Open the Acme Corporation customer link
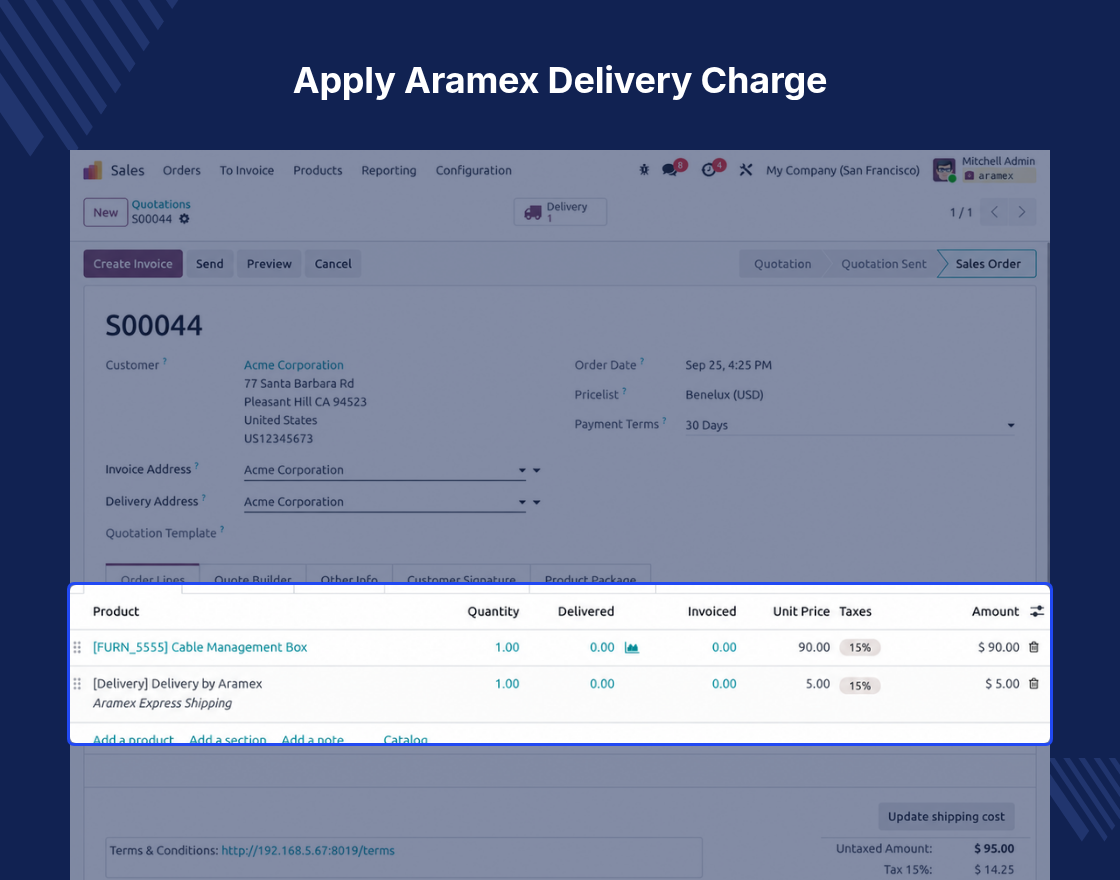This screenshot has height=880, width=1120. 294,365
